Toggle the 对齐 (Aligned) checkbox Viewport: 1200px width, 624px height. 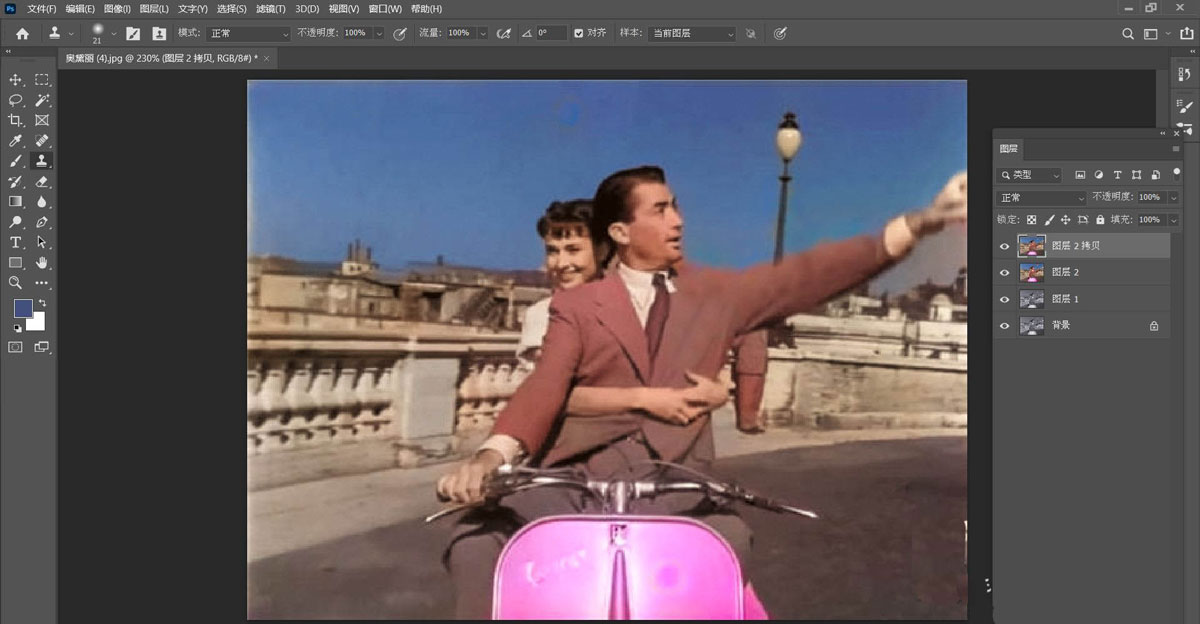[579, 33]
